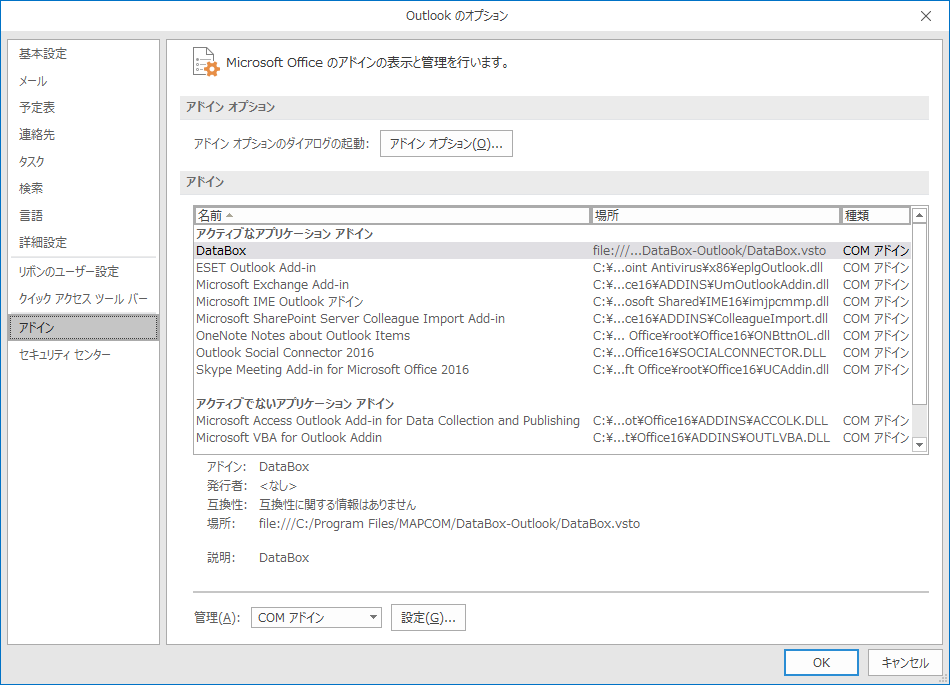Screen dimensions: 950x685
Task: Click the アクティブでないアプリケーション アドイン group header
Action: tap(295, 403)
